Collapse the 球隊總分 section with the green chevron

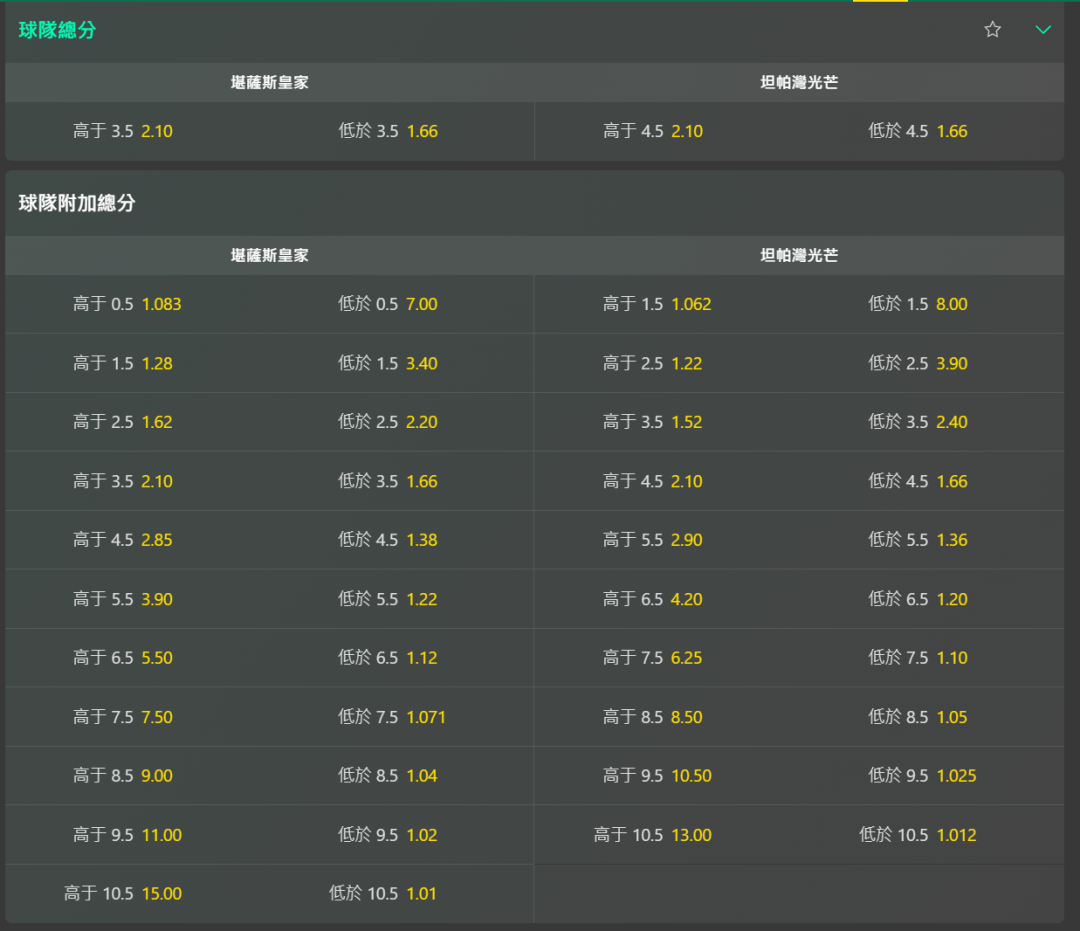click(x=1043, y=30)
